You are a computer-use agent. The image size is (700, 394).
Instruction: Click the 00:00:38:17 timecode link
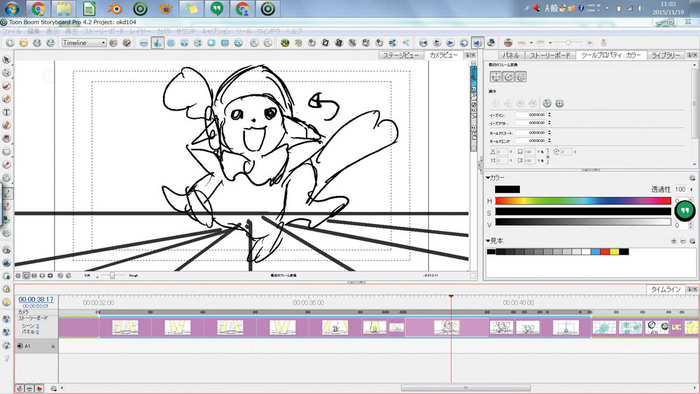pyautogui.click(x=36, y=299)
